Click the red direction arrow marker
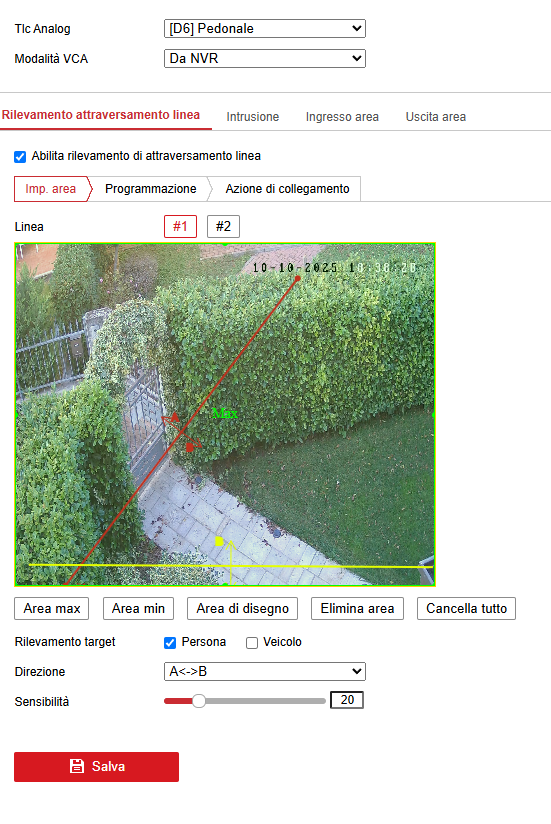 (x=181, y=432)
